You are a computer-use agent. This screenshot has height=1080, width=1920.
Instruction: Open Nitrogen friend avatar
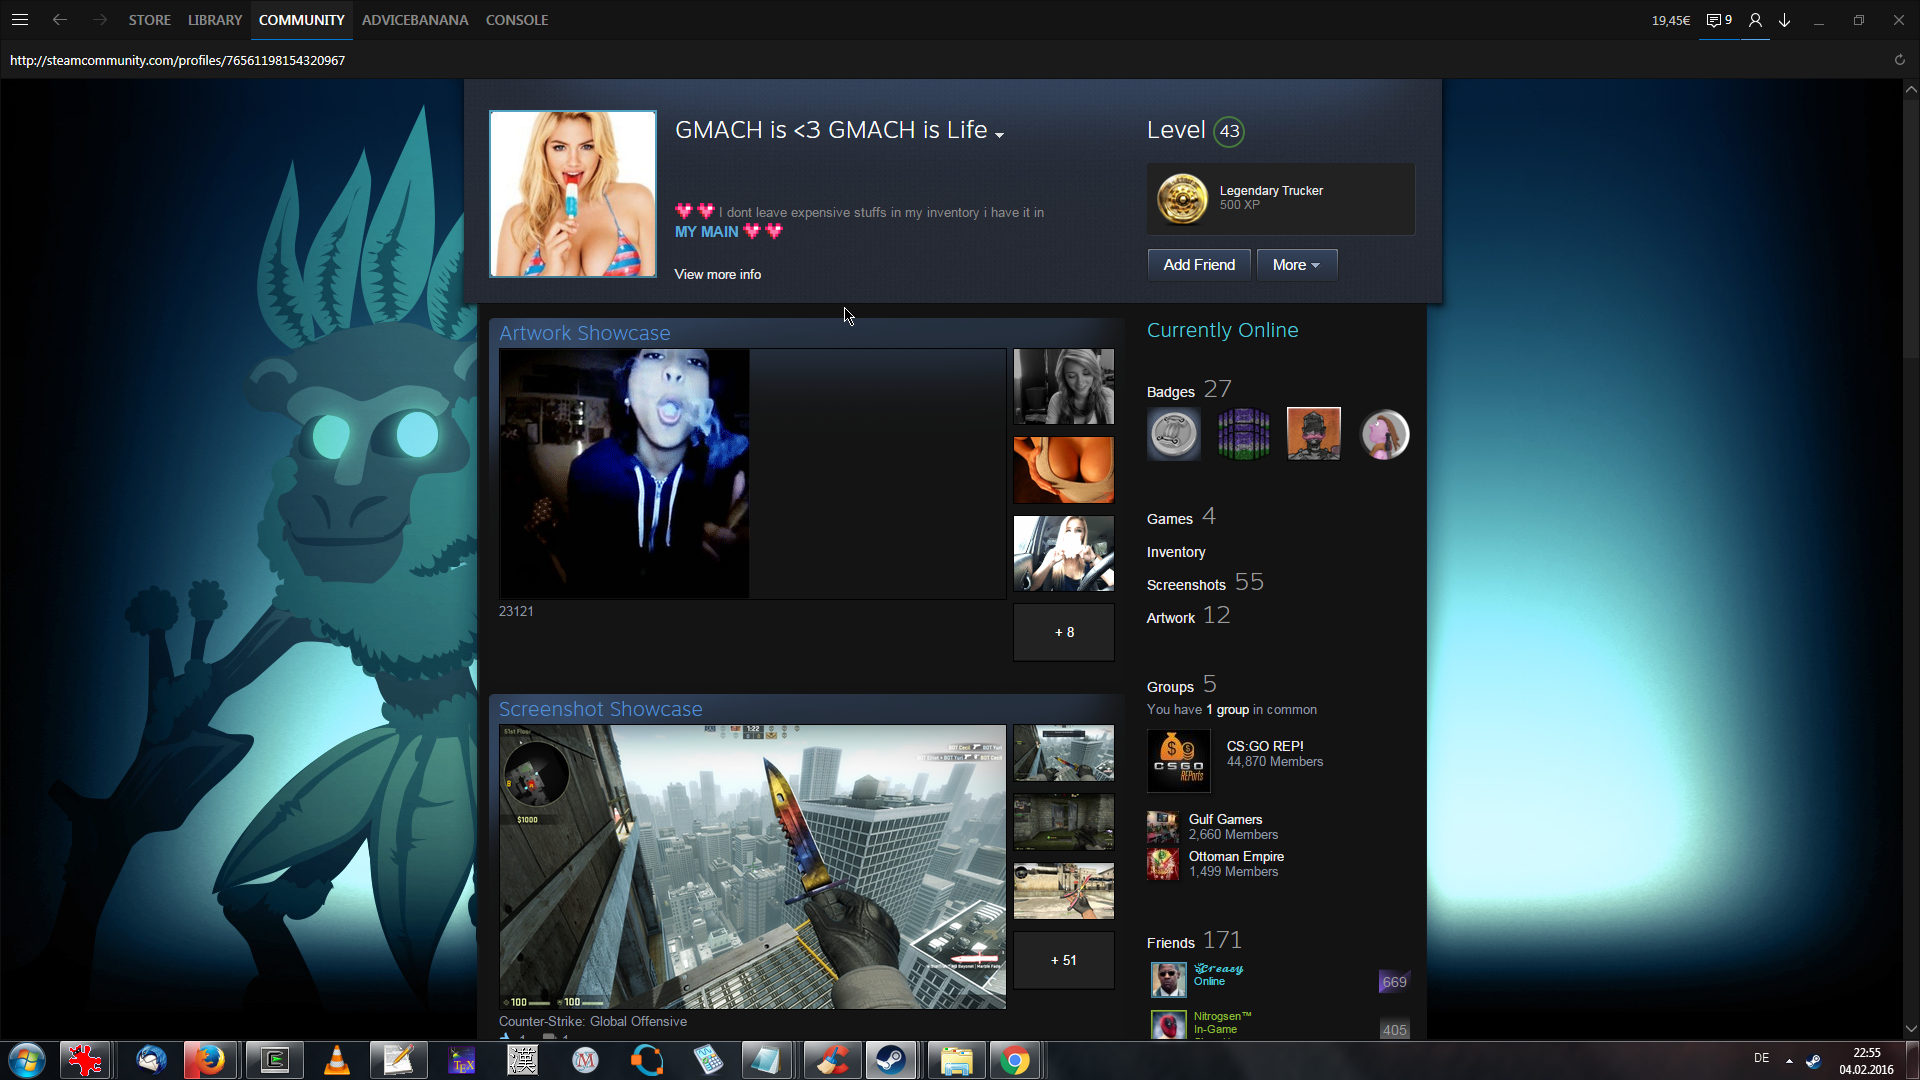(1168, 1025)
